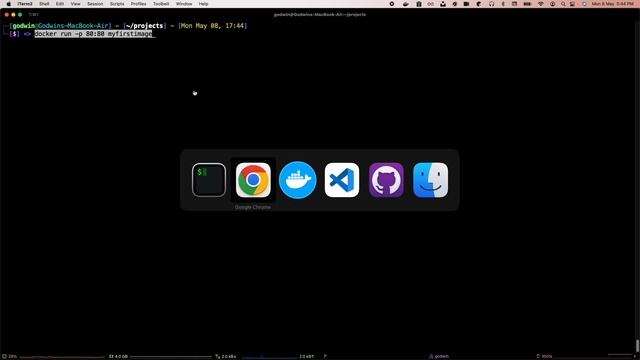
Task: Open Wi-Fi status in menu bar
Action: (541, 4)
